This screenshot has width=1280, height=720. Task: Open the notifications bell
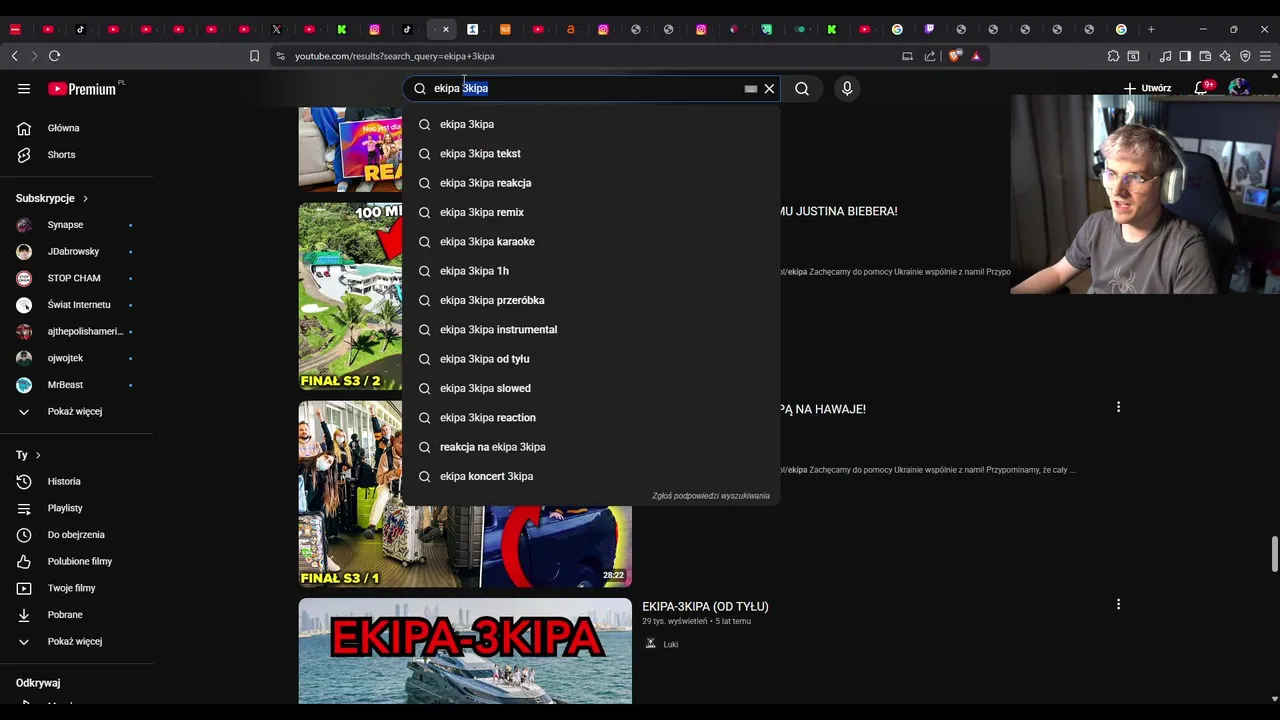[1202, 88]
